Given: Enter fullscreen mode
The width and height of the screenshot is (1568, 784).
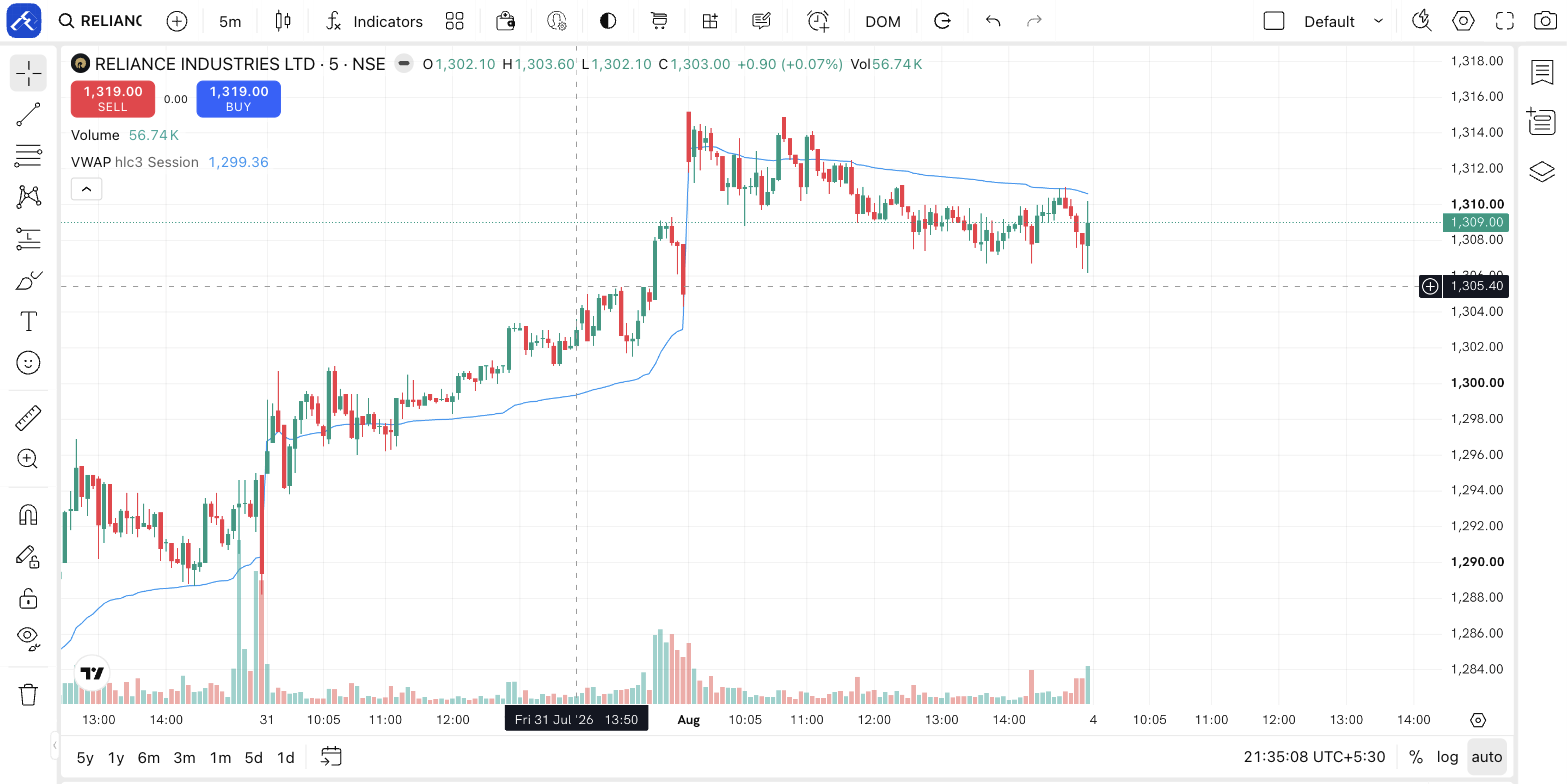Looking at the screenshot, I should [1504, 21].
